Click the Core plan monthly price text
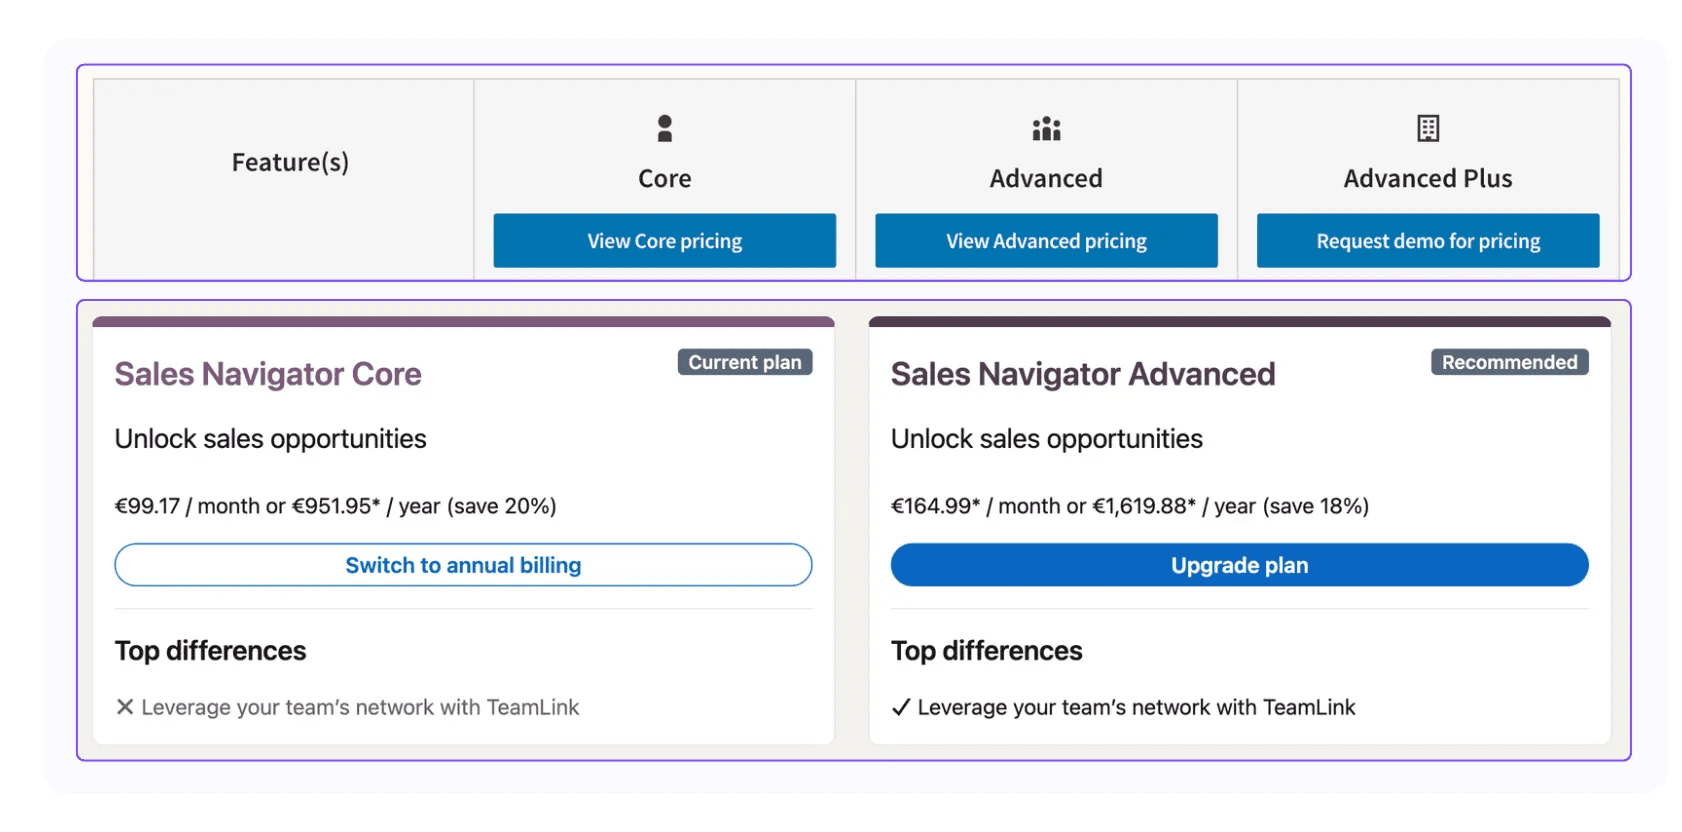 [x=187, y=506]
